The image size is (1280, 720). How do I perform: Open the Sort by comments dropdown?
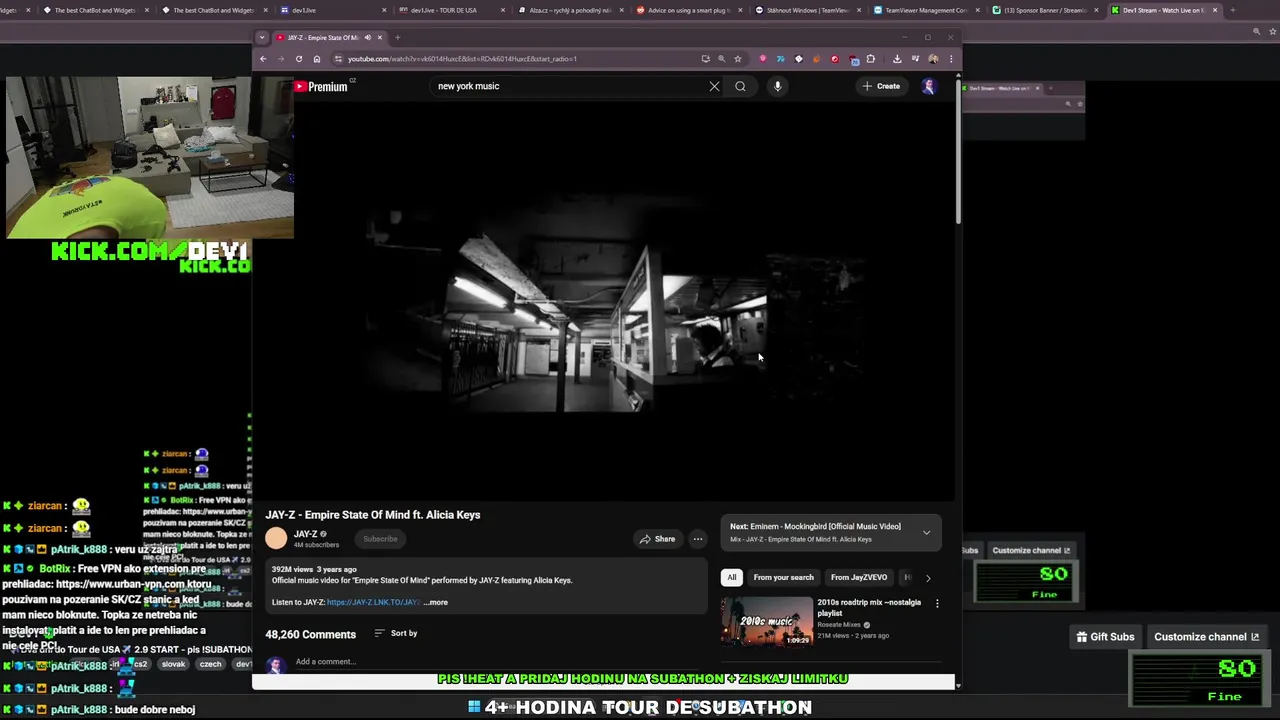(396, 633)
